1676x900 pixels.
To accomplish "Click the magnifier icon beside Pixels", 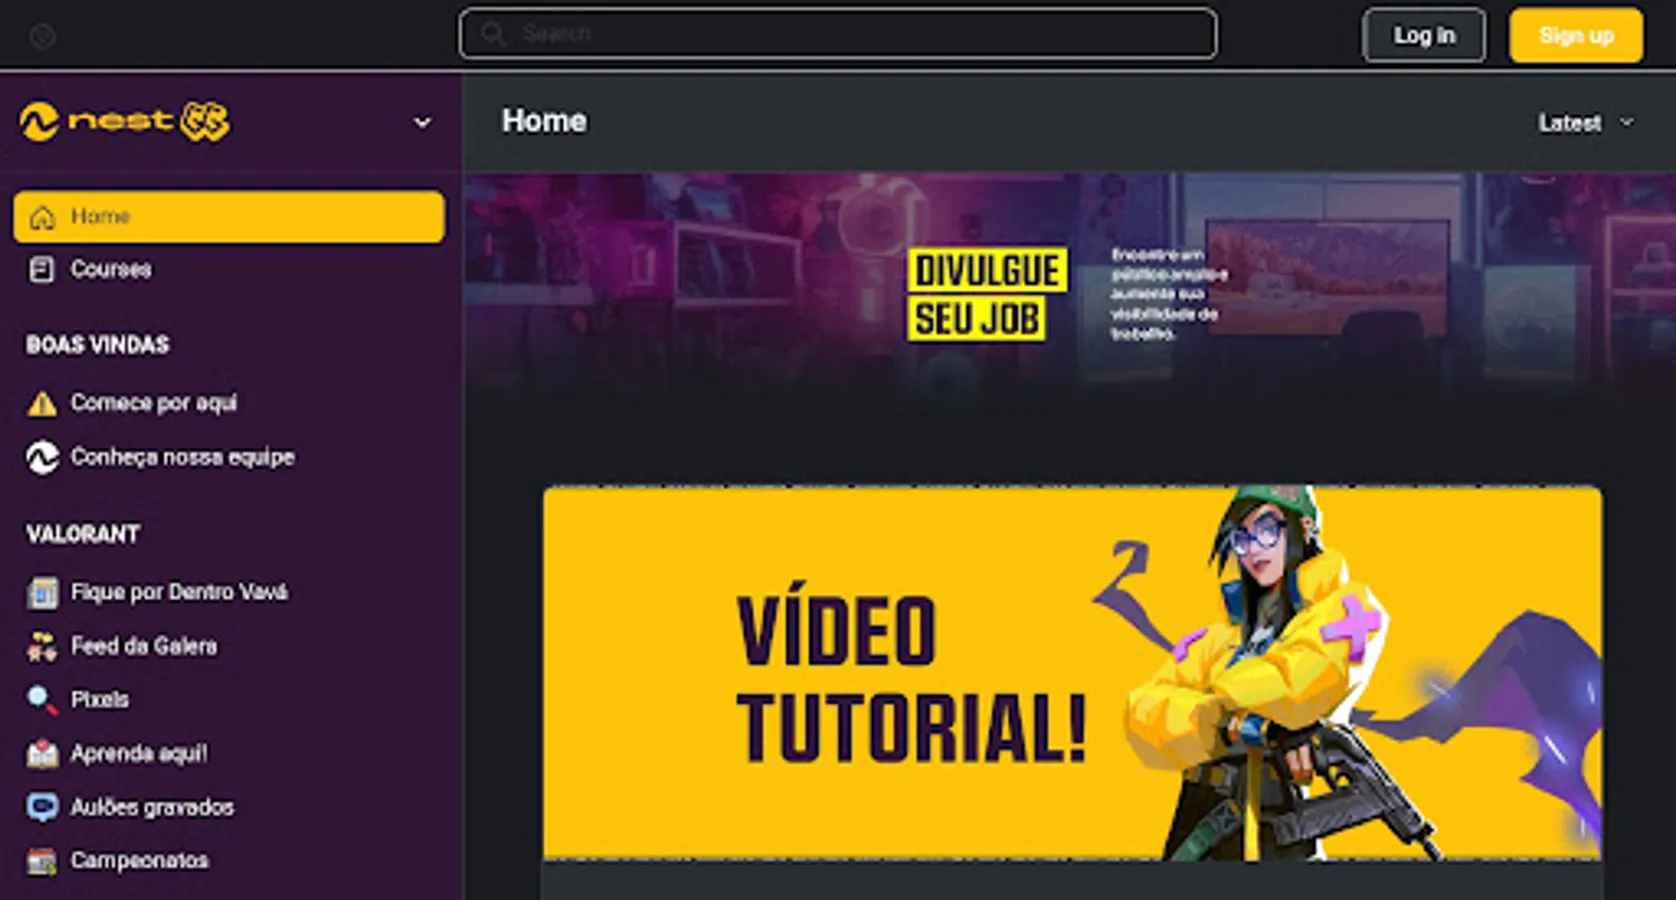I will (x=42, y=700).
